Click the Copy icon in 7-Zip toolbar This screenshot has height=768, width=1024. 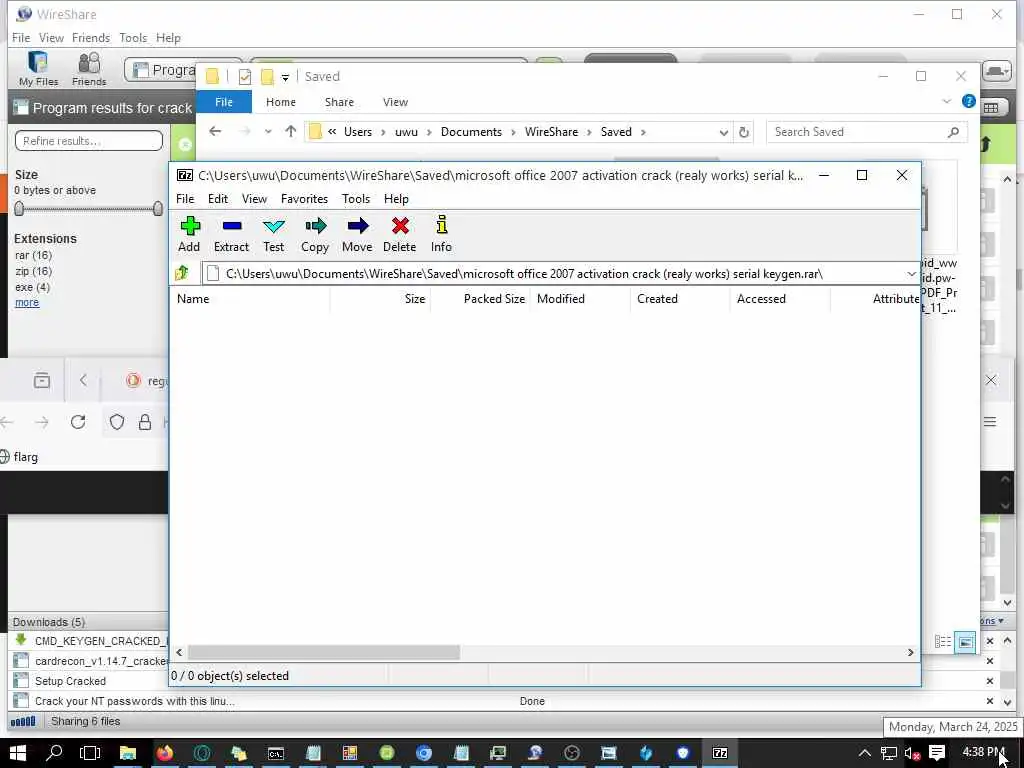coord(315,226)
